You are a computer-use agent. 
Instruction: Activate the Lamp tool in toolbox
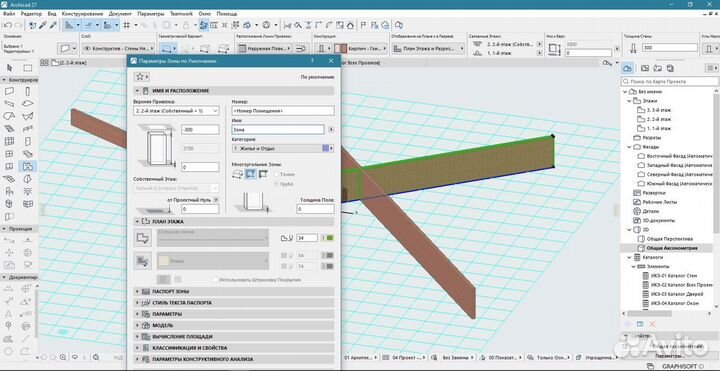click(x=28, y=191)
